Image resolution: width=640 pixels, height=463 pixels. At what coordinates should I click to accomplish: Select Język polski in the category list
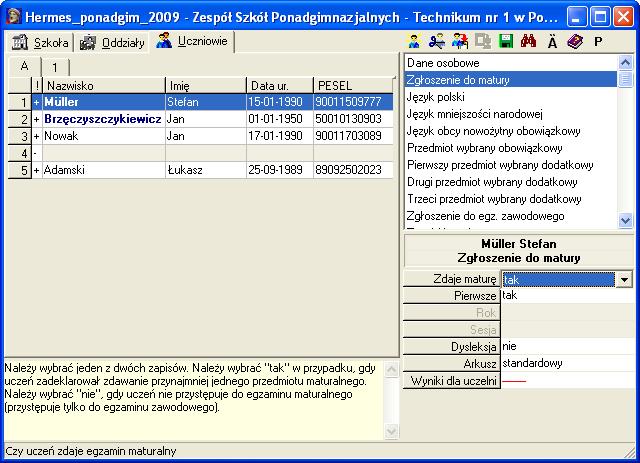511,97
